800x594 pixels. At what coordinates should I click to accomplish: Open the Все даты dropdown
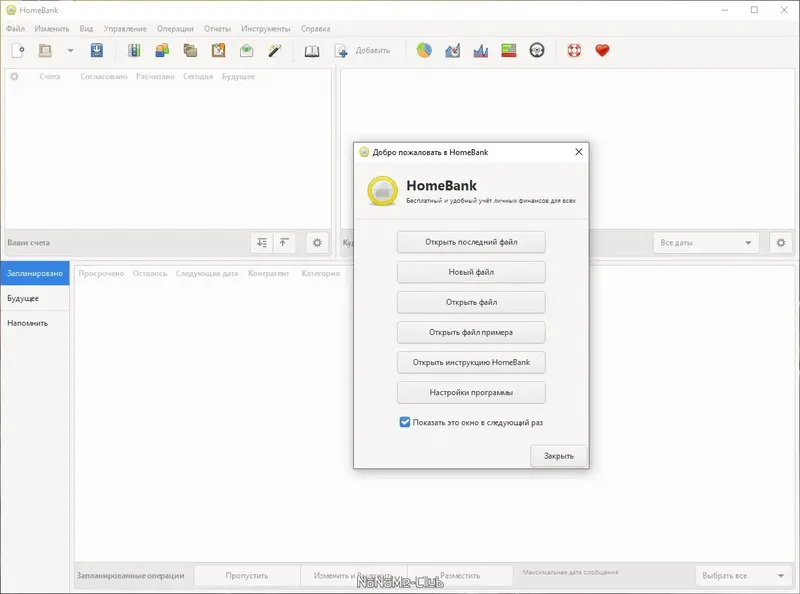coord(706,242)
